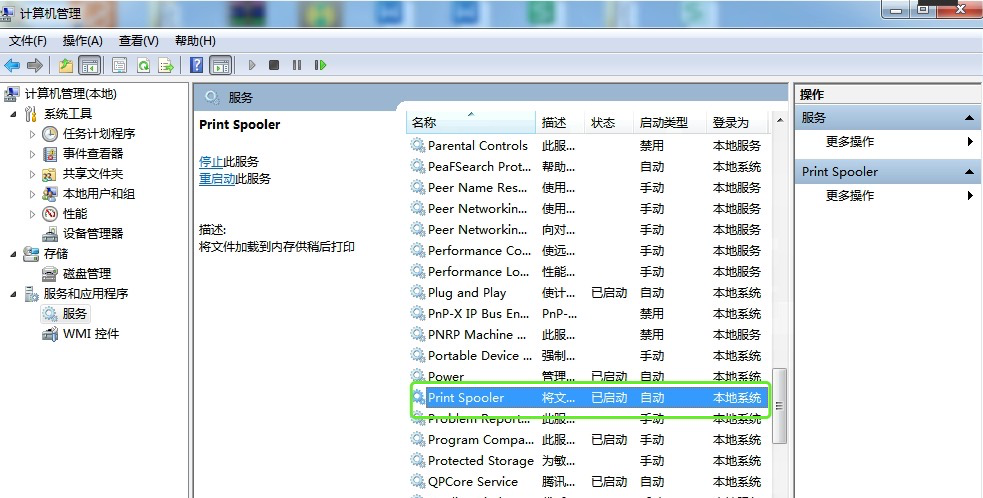
Task: Select the Plug and Play service gear icon
Action: [x=418, y=292]
